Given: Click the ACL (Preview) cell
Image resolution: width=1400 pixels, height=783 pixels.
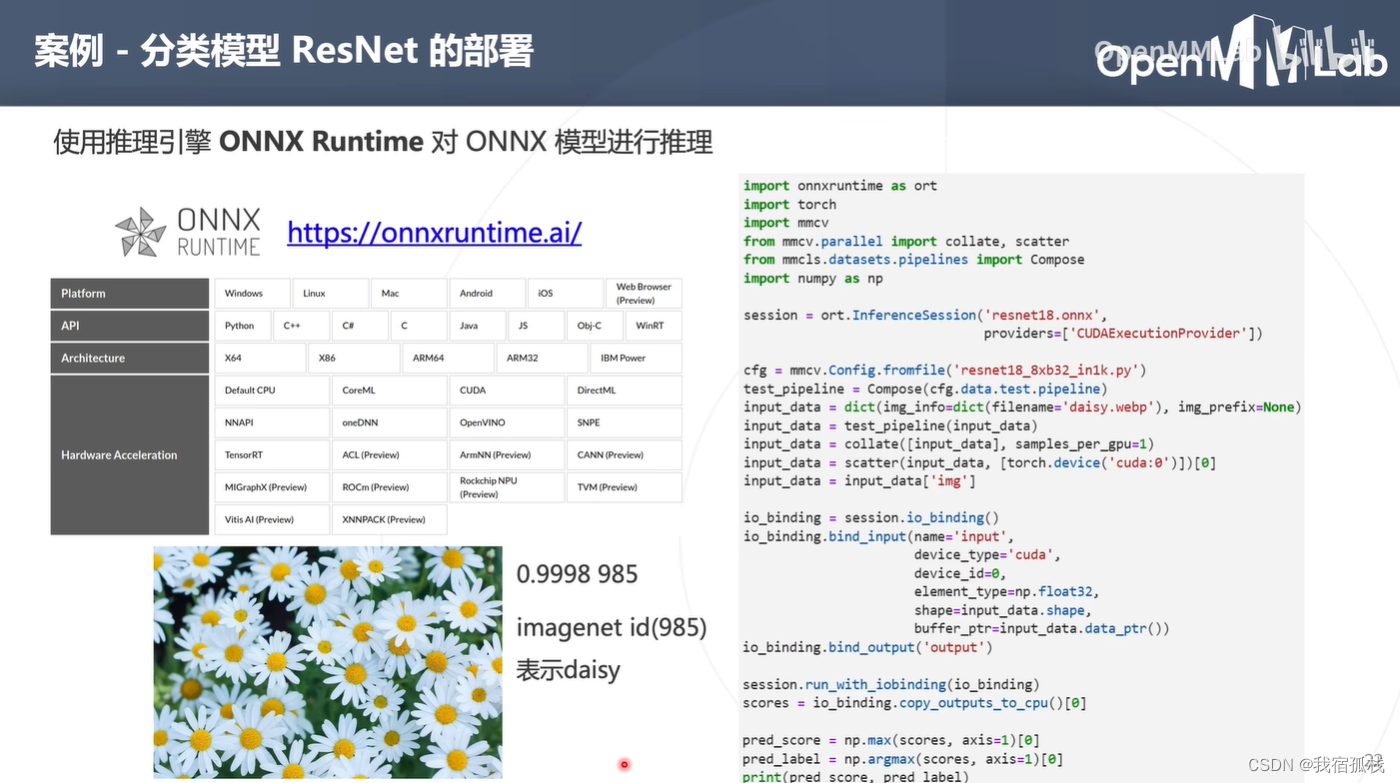Looking at the screenshot, I should click(389, 455).
